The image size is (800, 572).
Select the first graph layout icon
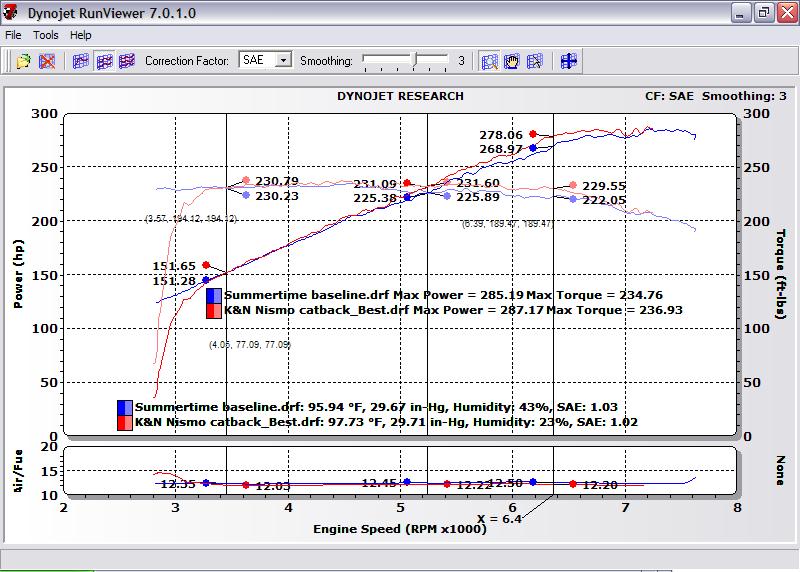81,61
